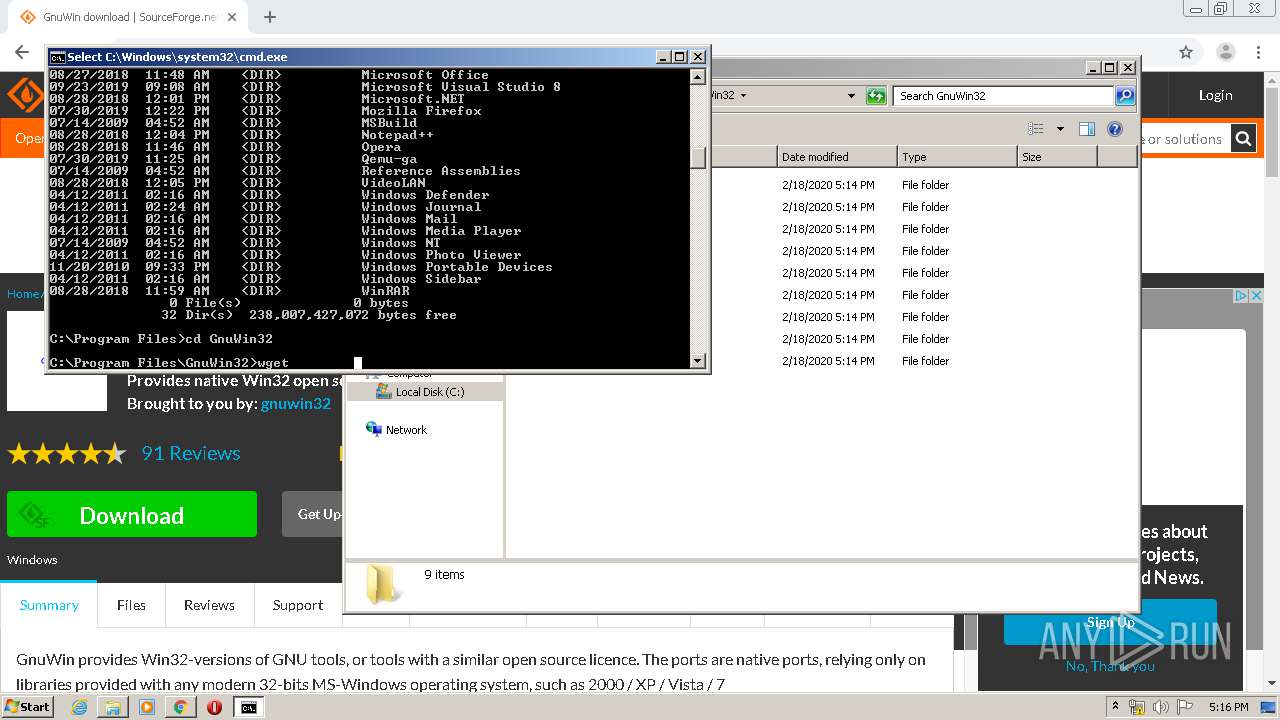Open Explorer help icon
Image resolution: width=1280 pixels, height=720 pixels.
(x=1115, y=129)
